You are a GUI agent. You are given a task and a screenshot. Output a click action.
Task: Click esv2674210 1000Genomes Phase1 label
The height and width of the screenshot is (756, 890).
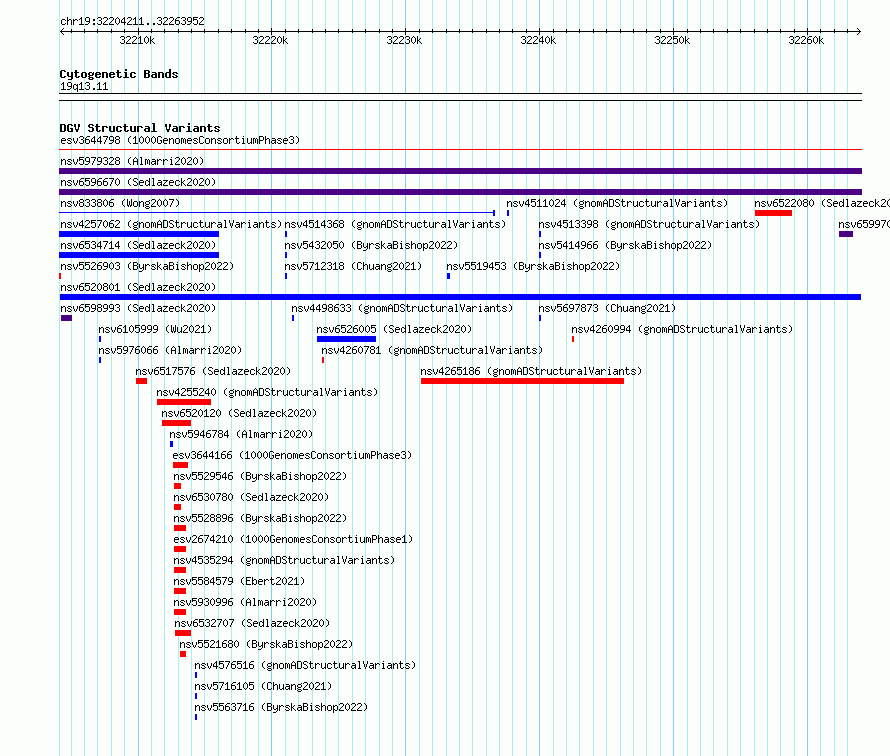(293, 539)
